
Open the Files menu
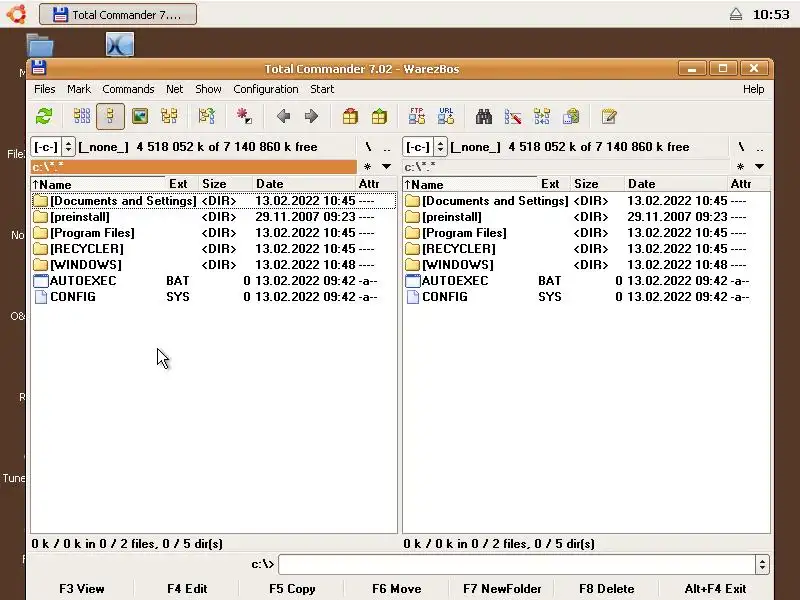44,89
